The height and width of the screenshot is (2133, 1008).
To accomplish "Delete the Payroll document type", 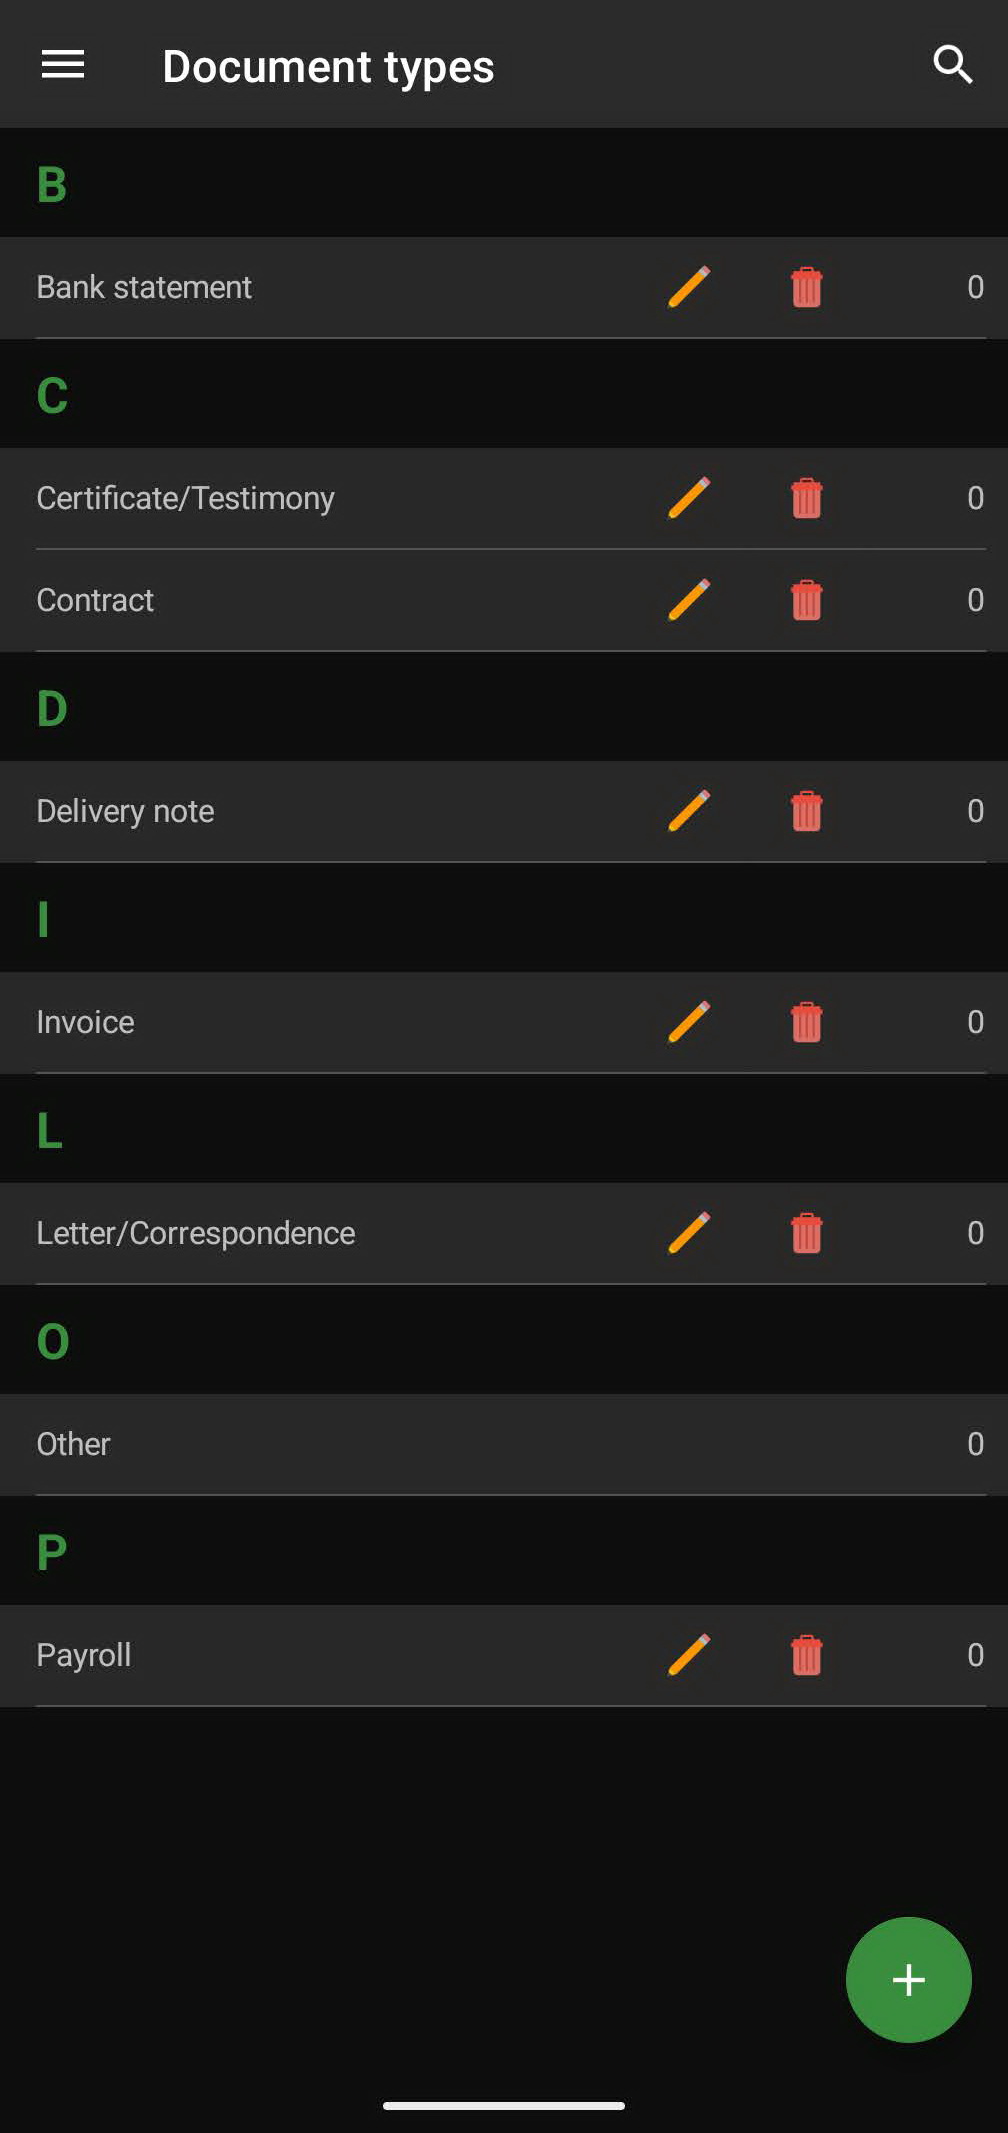I will 807,1655.
